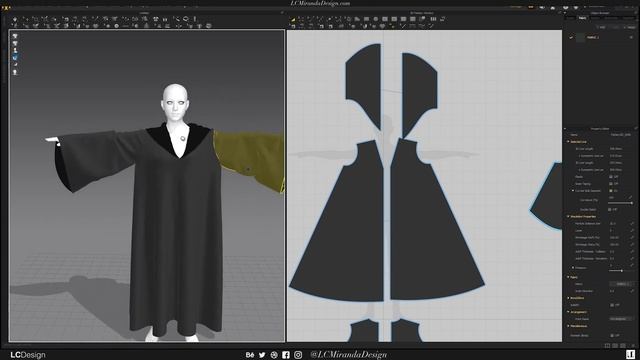
Task: Toggle the checkbox under Miscellaneous section
Action: pos(611,336)
